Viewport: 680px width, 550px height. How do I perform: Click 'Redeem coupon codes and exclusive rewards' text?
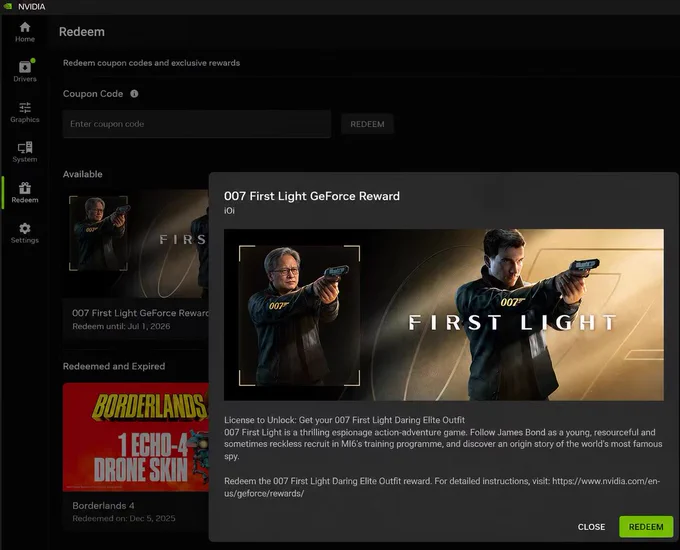point(151,63)
